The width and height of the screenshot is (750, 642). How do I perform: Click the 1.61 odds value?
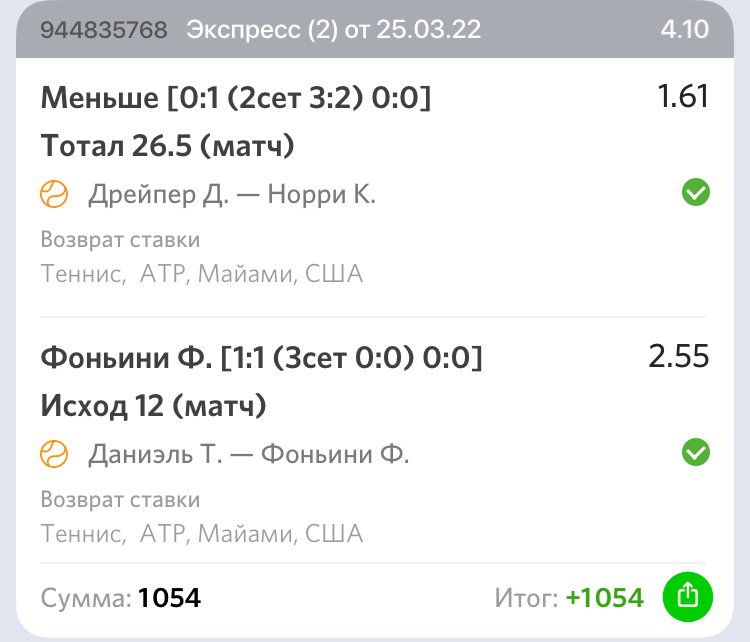click(682, 97)
